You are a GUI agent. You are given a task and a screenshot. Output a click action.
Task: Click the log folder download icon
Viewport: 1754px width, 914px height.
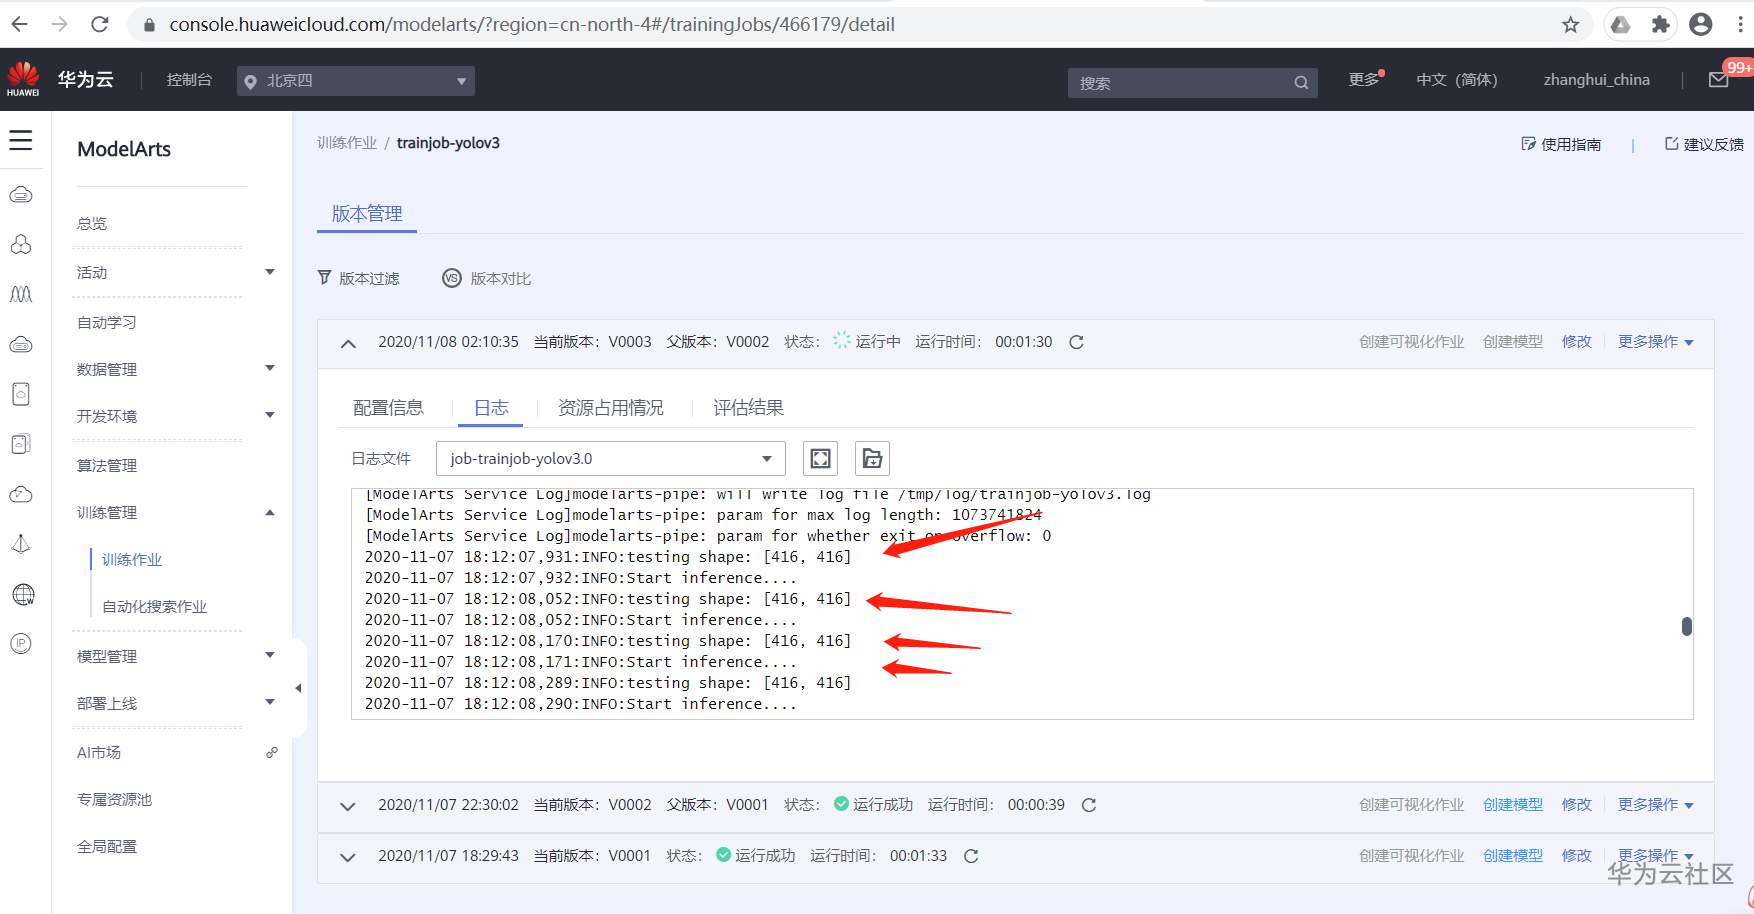tap(872, 459)
